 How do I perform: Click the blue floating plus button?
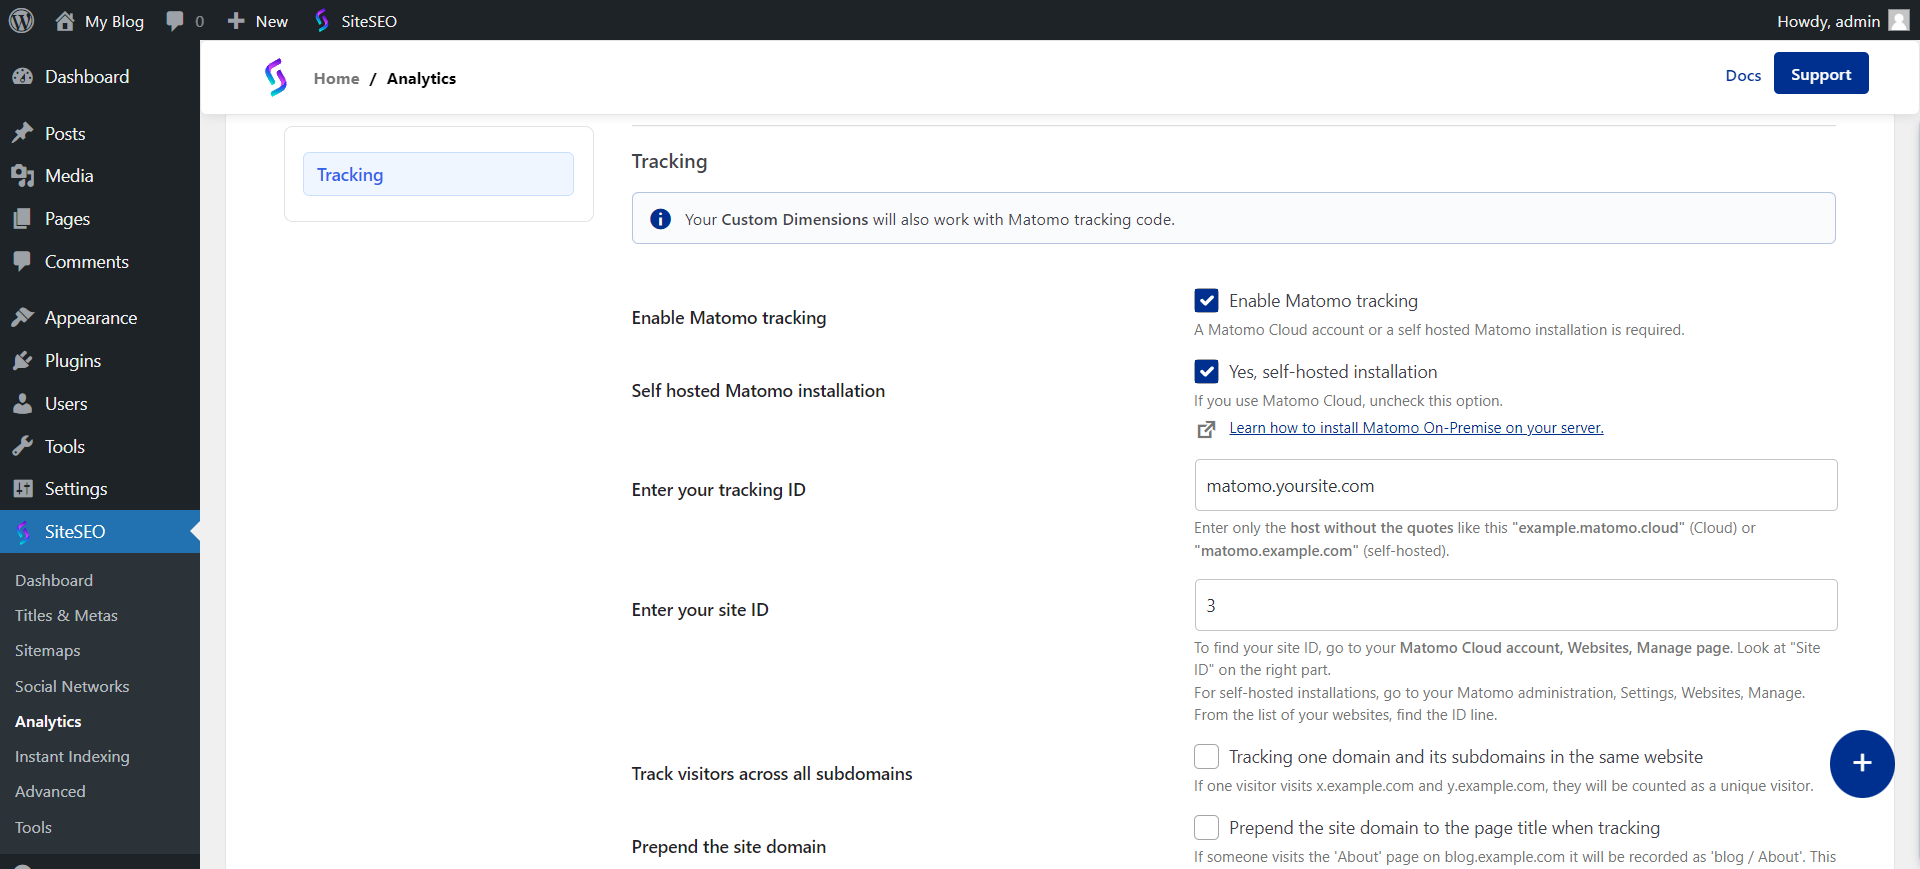point(1862,764)
